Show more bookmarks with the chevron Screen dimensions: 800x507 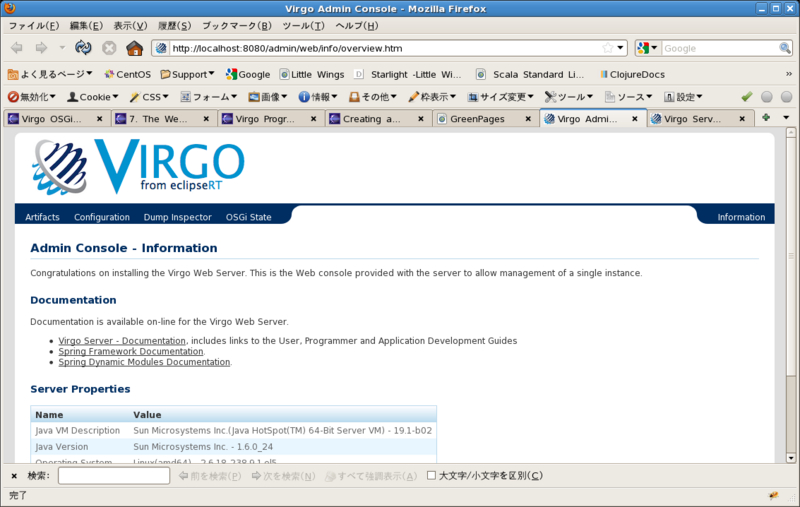click(x=789, y=74)
